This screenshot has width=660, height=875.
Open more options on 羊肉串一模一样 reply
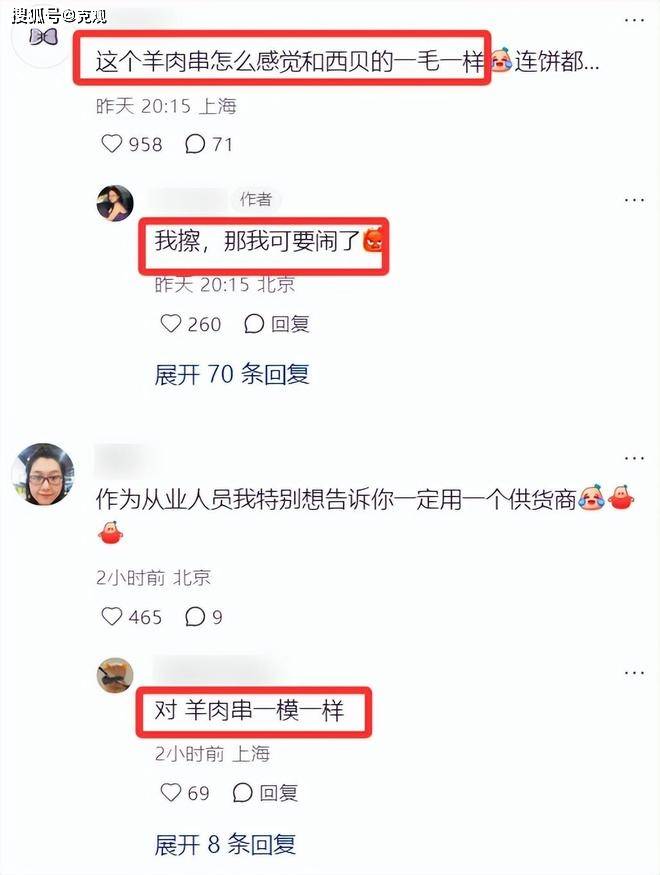[x=634, y=673]
